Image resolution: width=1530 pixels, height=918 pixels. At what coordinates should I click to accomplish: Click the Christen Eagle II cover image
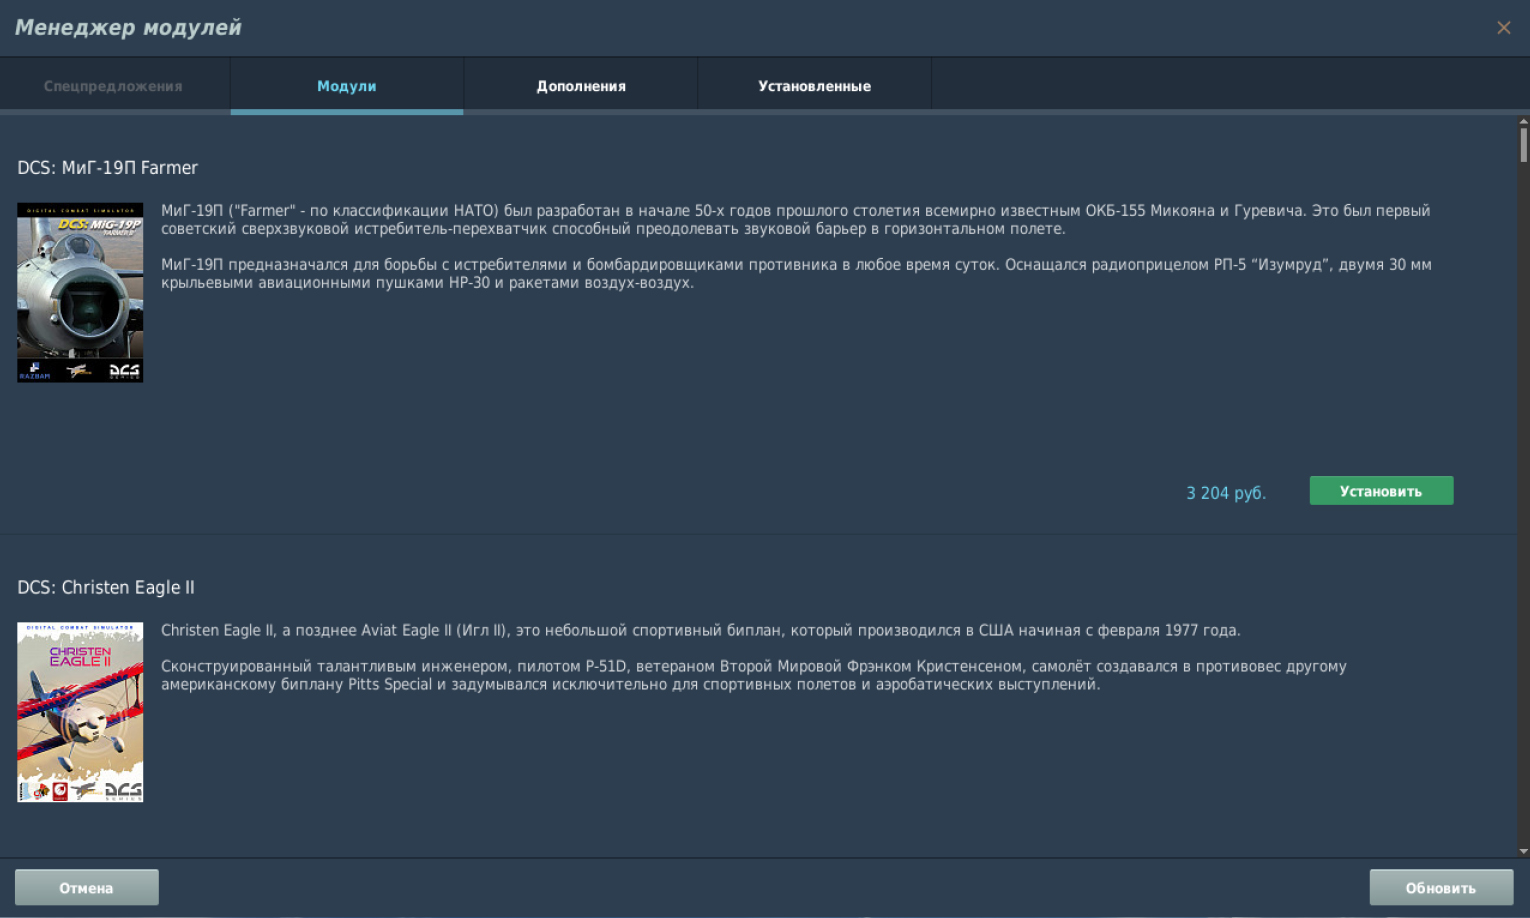pyautogui.click(x=80, y=712)
